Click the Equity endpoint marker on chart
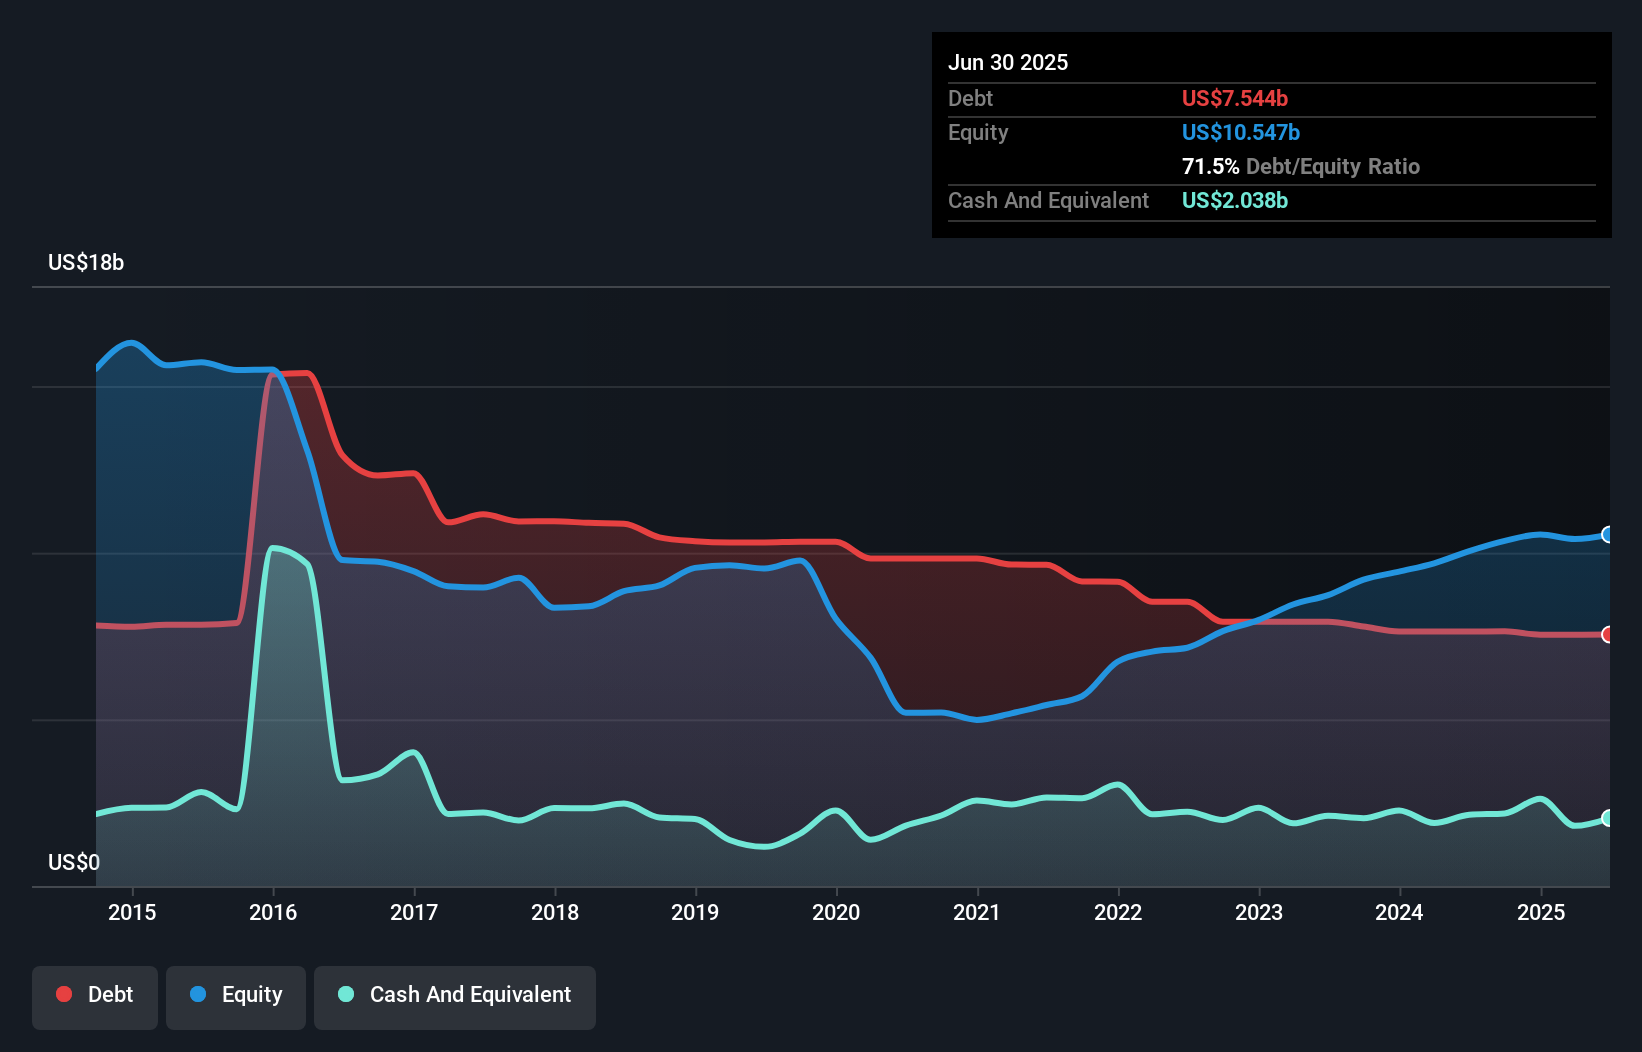 pyautogui.click(x=1607, y=535)
